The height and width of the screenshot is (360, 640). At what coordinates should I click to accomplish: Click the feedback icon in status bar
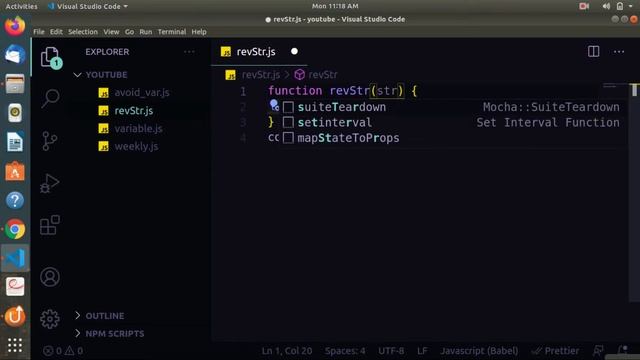598,350
